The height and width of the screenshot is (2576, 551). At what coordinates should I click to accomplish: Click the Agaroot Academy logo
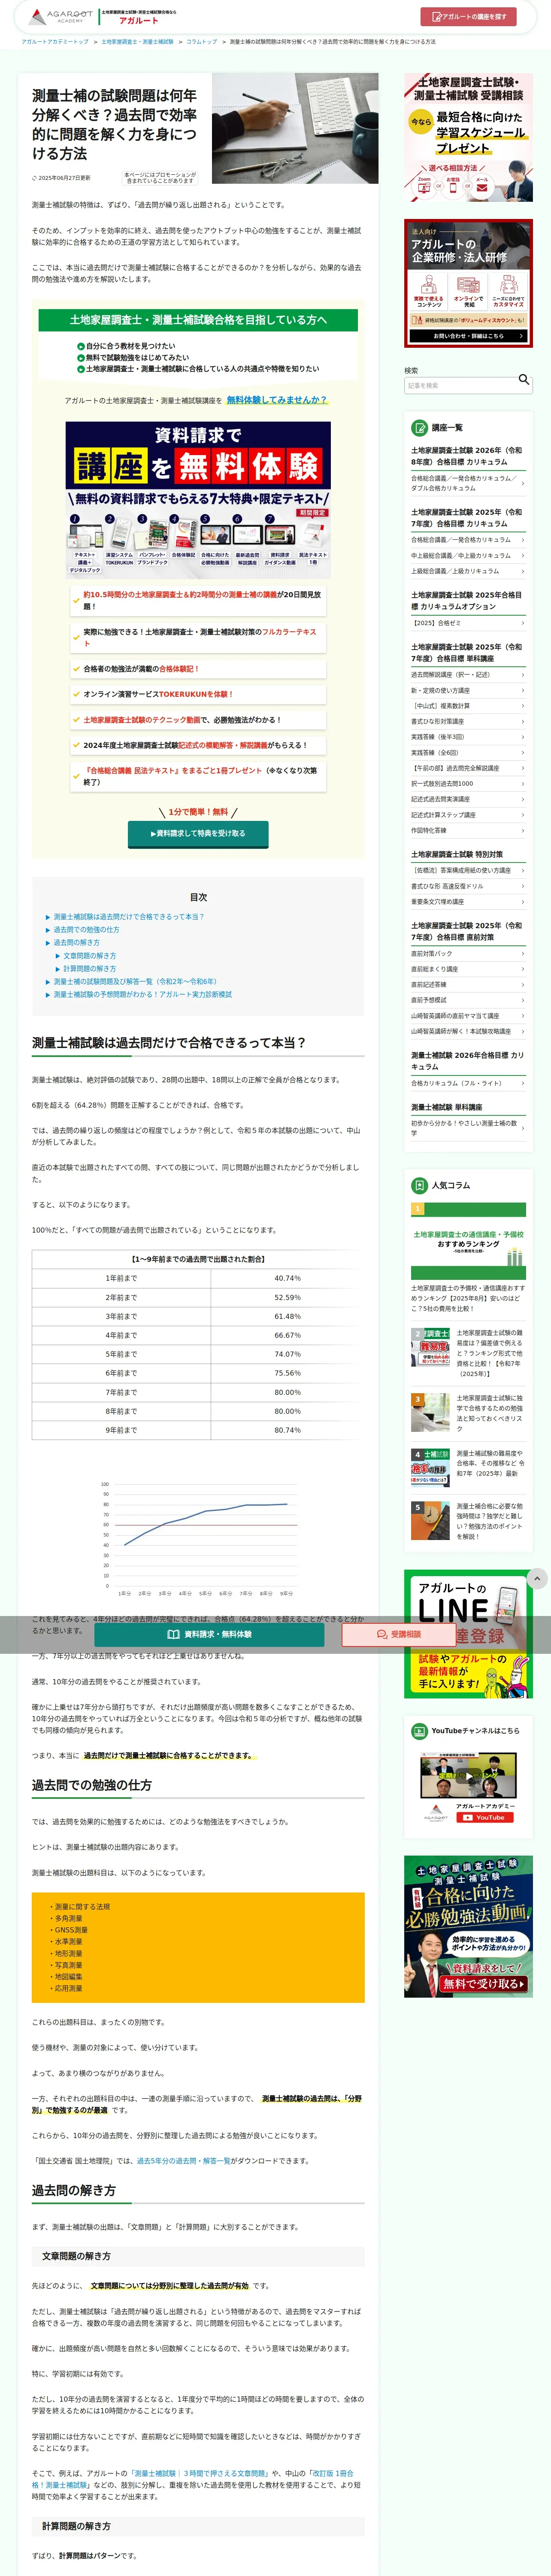click(61, 17)
